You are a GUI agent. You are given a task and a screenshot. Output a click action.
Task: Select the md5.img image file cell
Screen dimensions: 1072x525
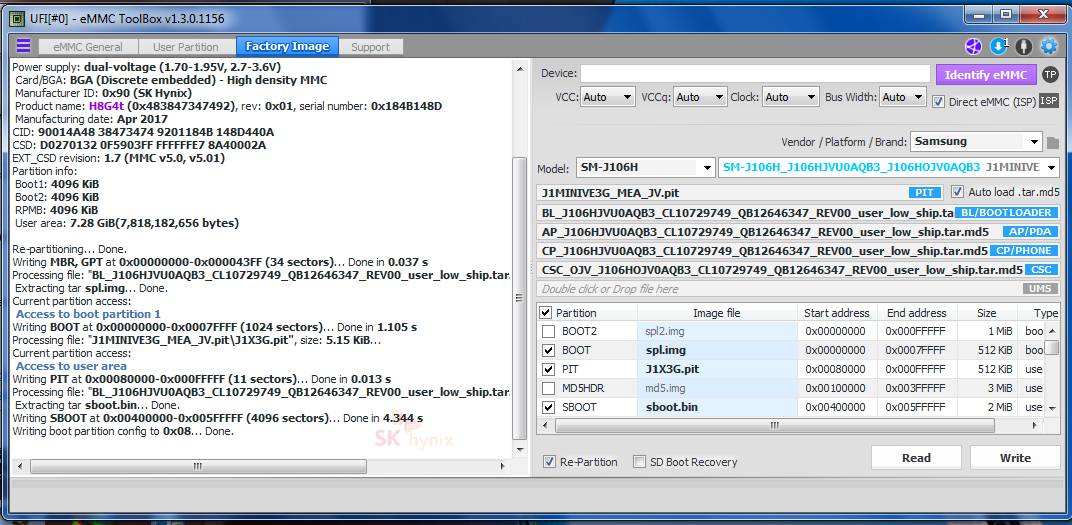717,388
